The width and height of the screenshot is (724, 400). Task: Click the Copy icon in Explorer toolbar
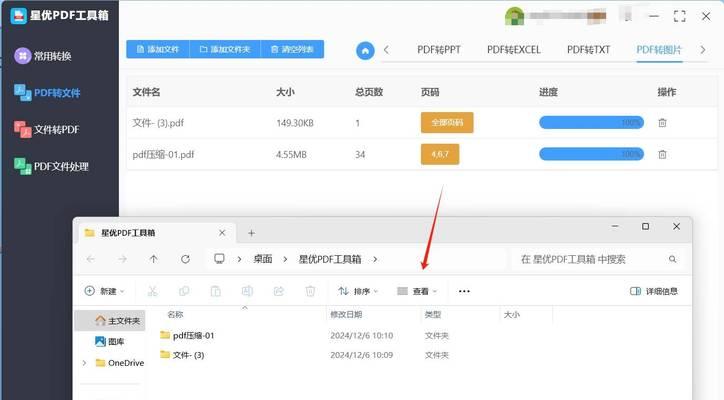coord(184,291)
